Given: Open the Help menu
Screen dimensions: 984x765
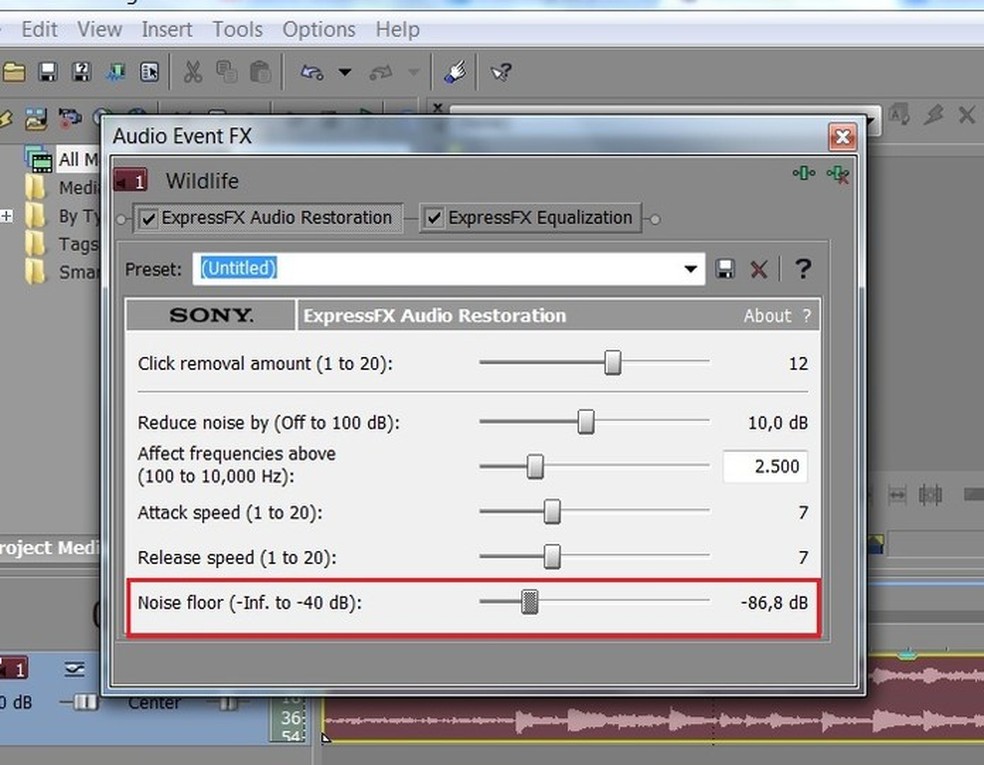Looking at the screenshot, I should click(397, 29).
